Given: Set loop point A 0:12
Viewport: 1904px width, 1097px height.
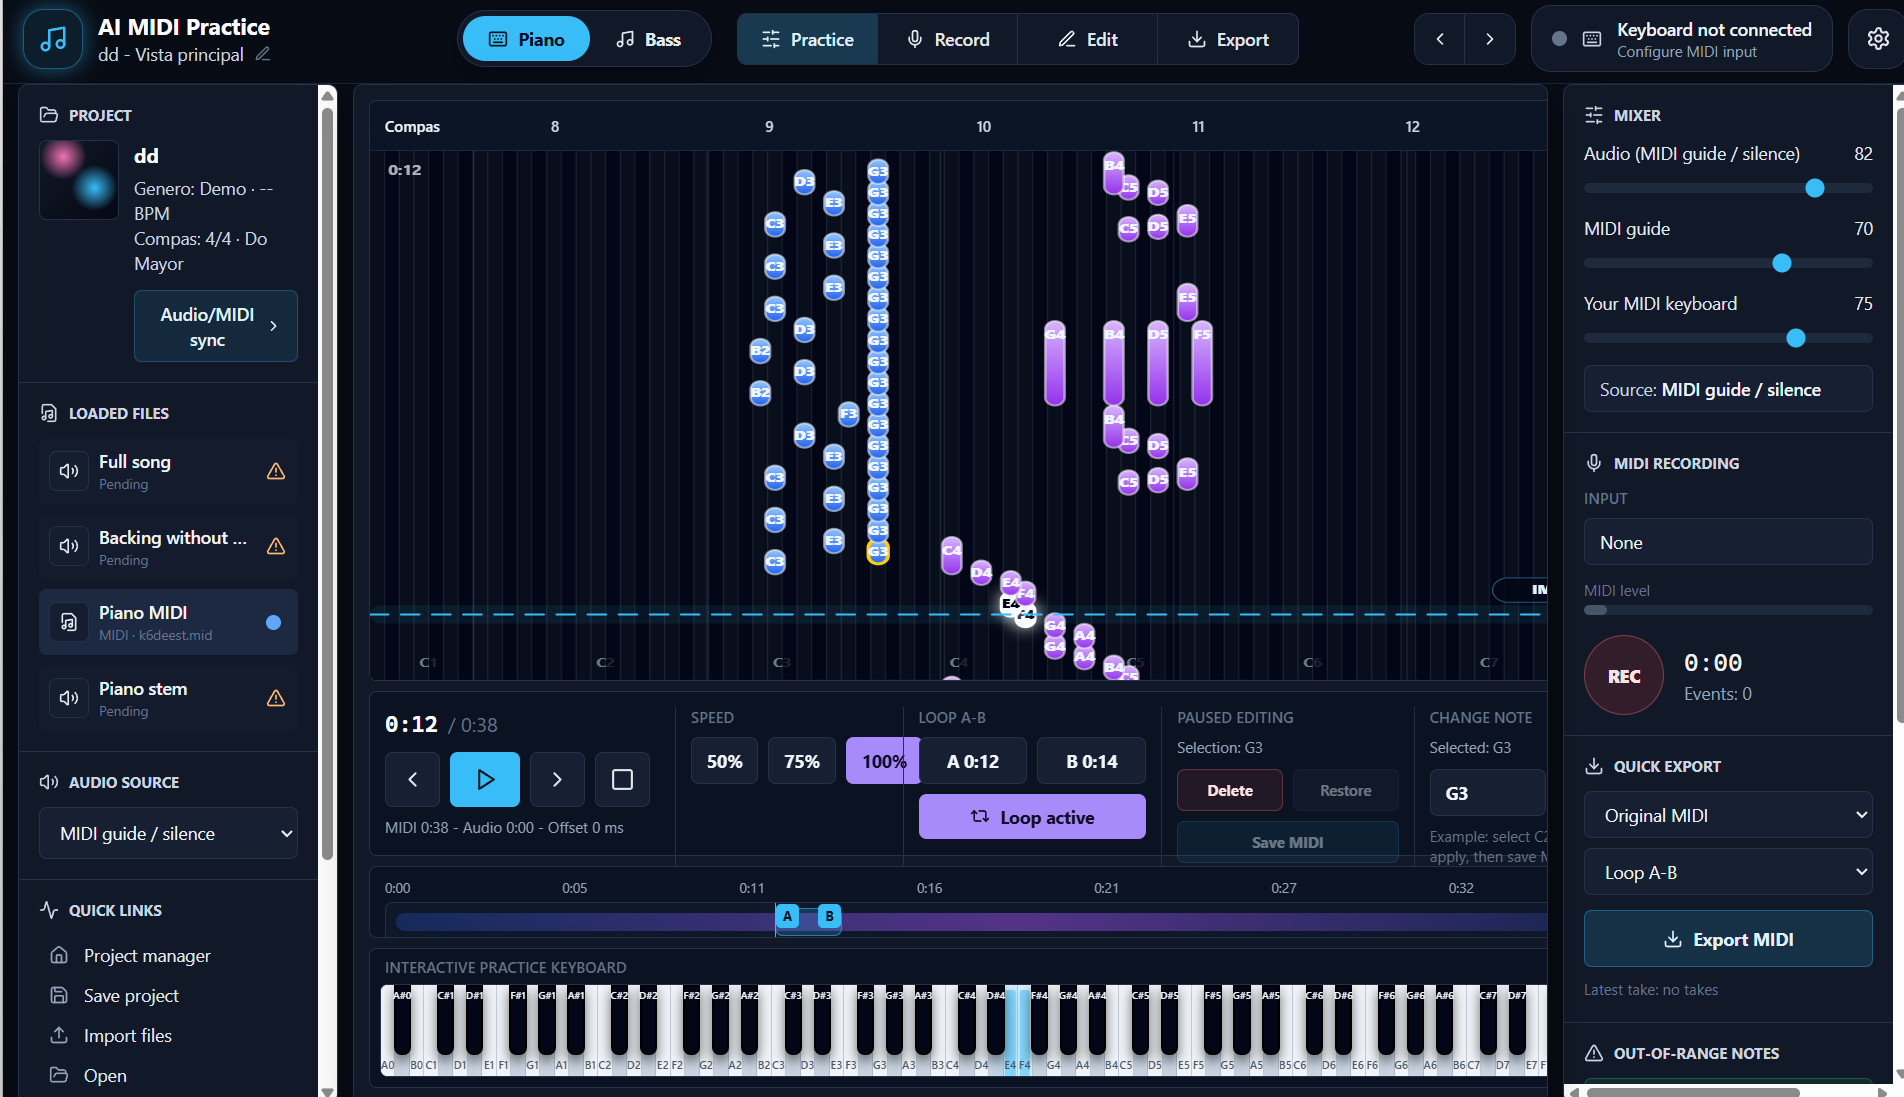Looking at the screenshot, I should (x=973, y=761).
